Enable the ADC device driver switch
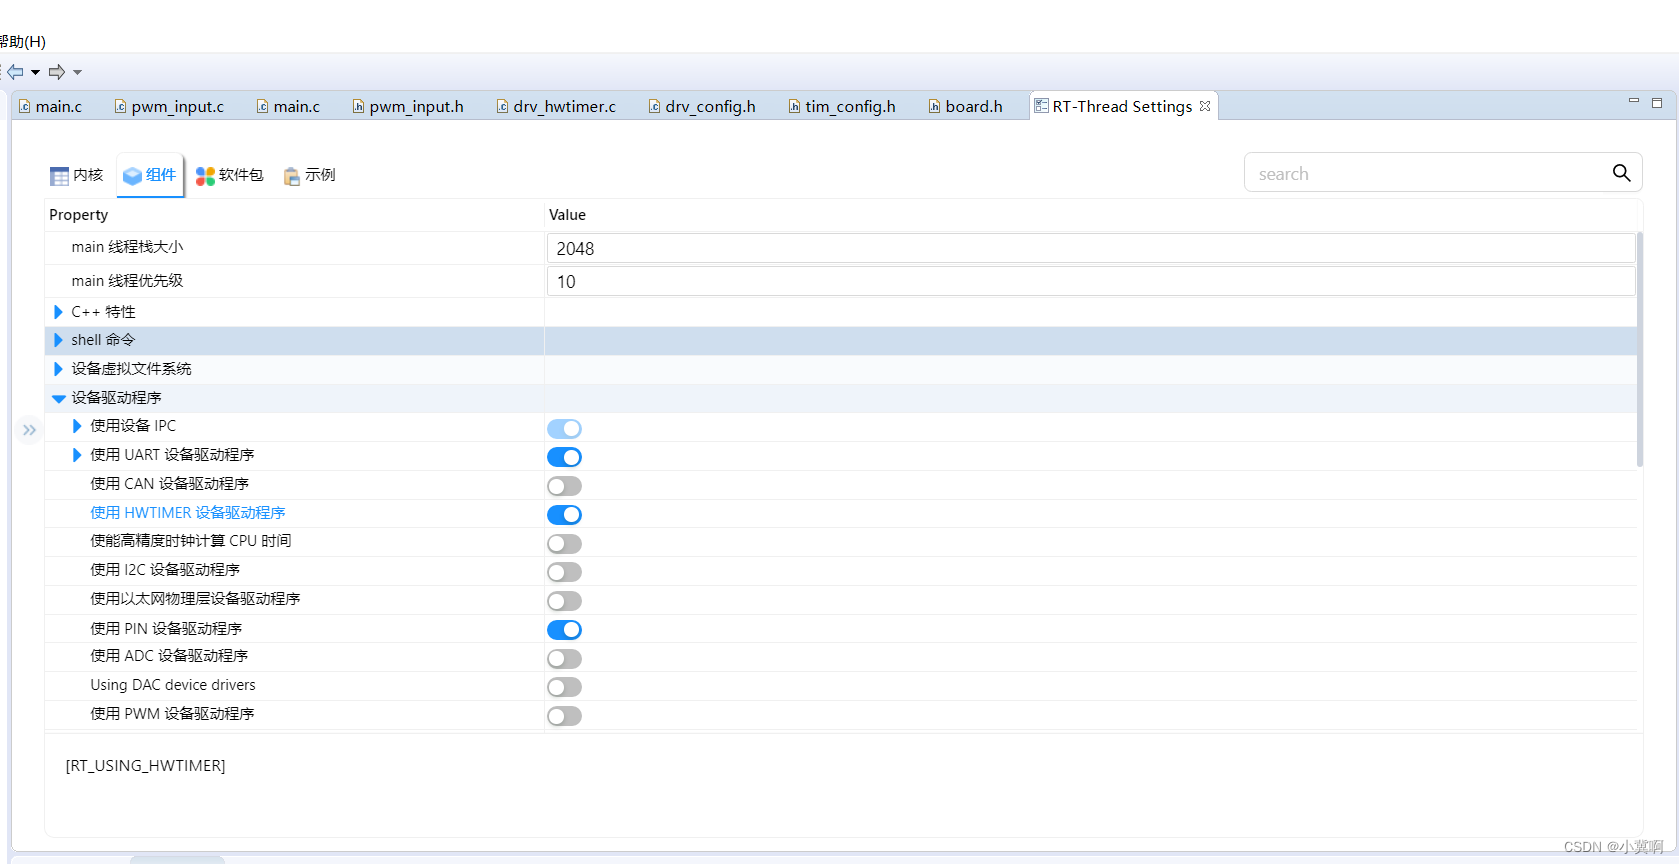1679x864 pixels. point(564,659)
